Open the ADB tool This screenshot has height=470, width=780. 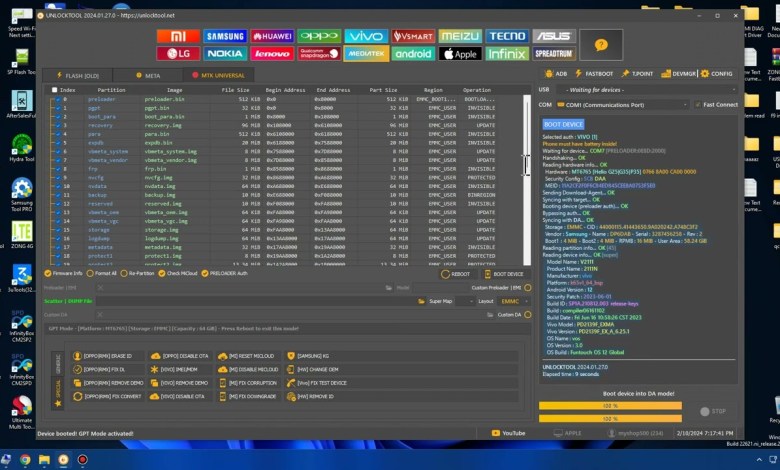pyautogui.click(x=556, y=73)
